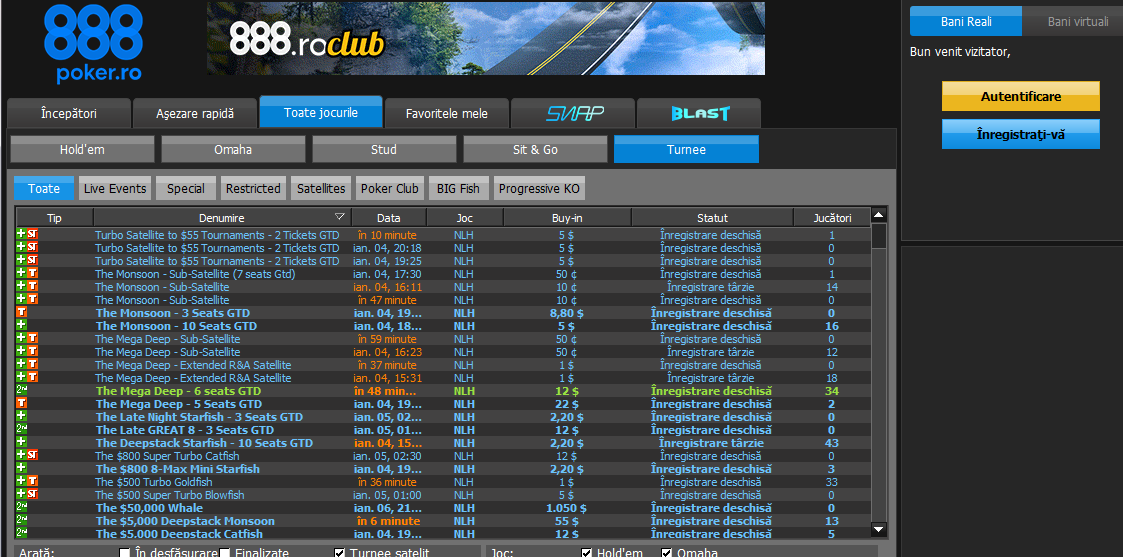
Task: Click the ST icon for $500 Super Turbo Blowfish
Action: pyautogui.click(x=33, y=494)
